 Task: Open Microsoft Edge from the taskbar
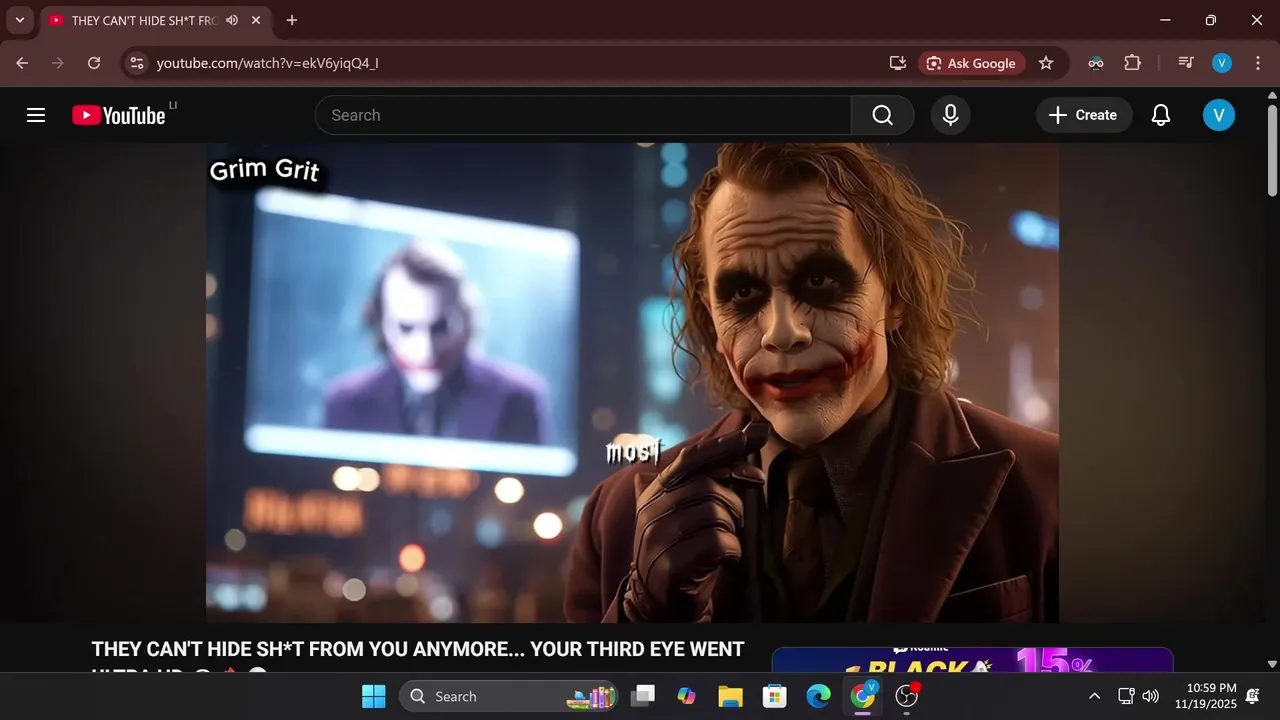tap(818, 696)
